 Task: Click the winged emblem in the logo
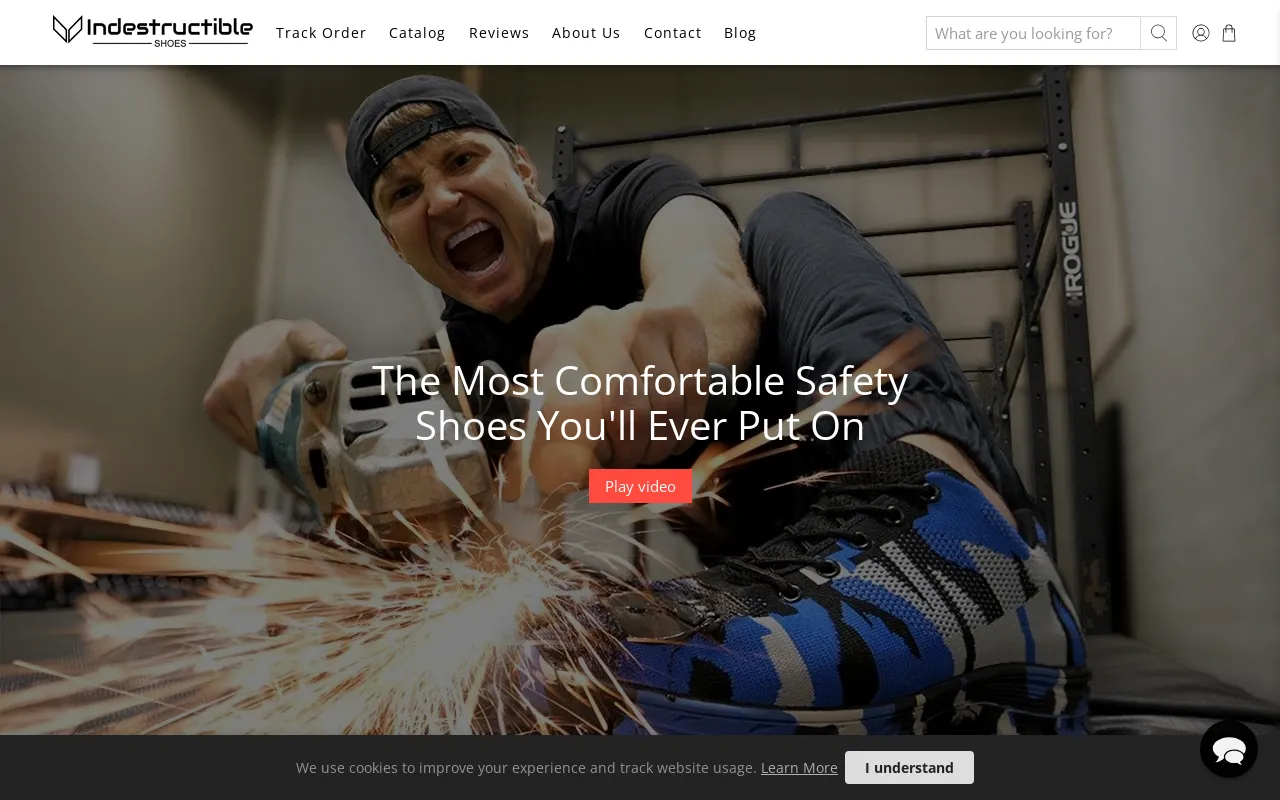tap(67, 29)
